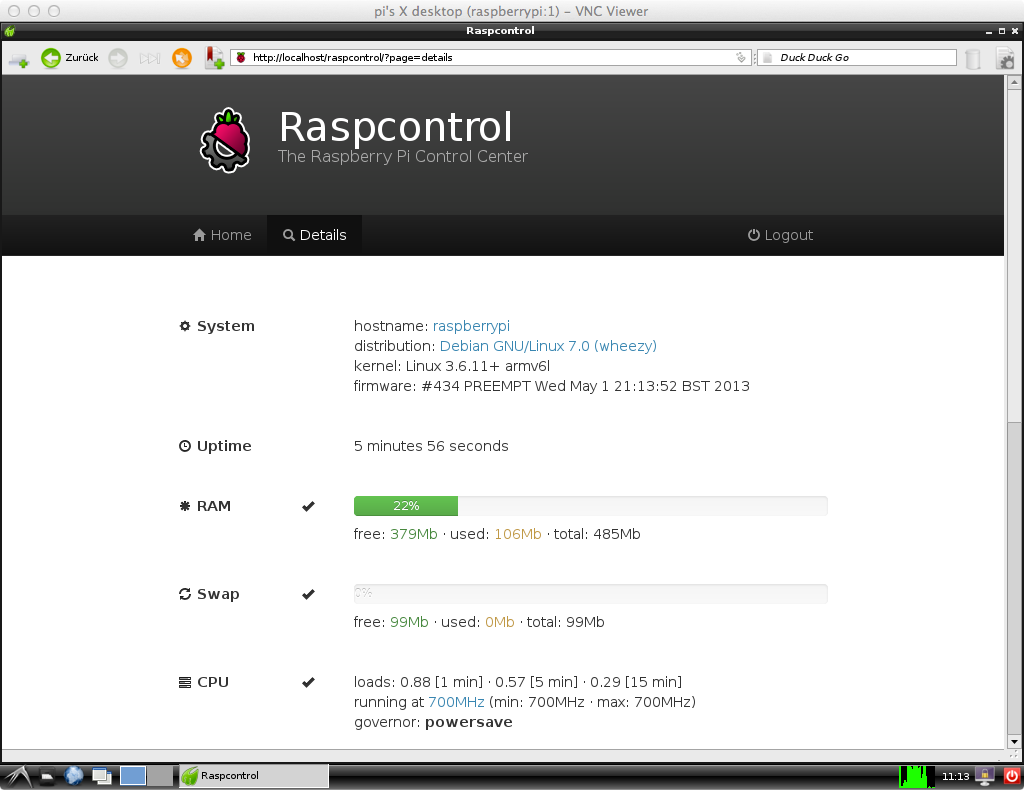1024x790 pixels.
Task: Click the screen lock icon in the system tray
Action: point(984,776)
